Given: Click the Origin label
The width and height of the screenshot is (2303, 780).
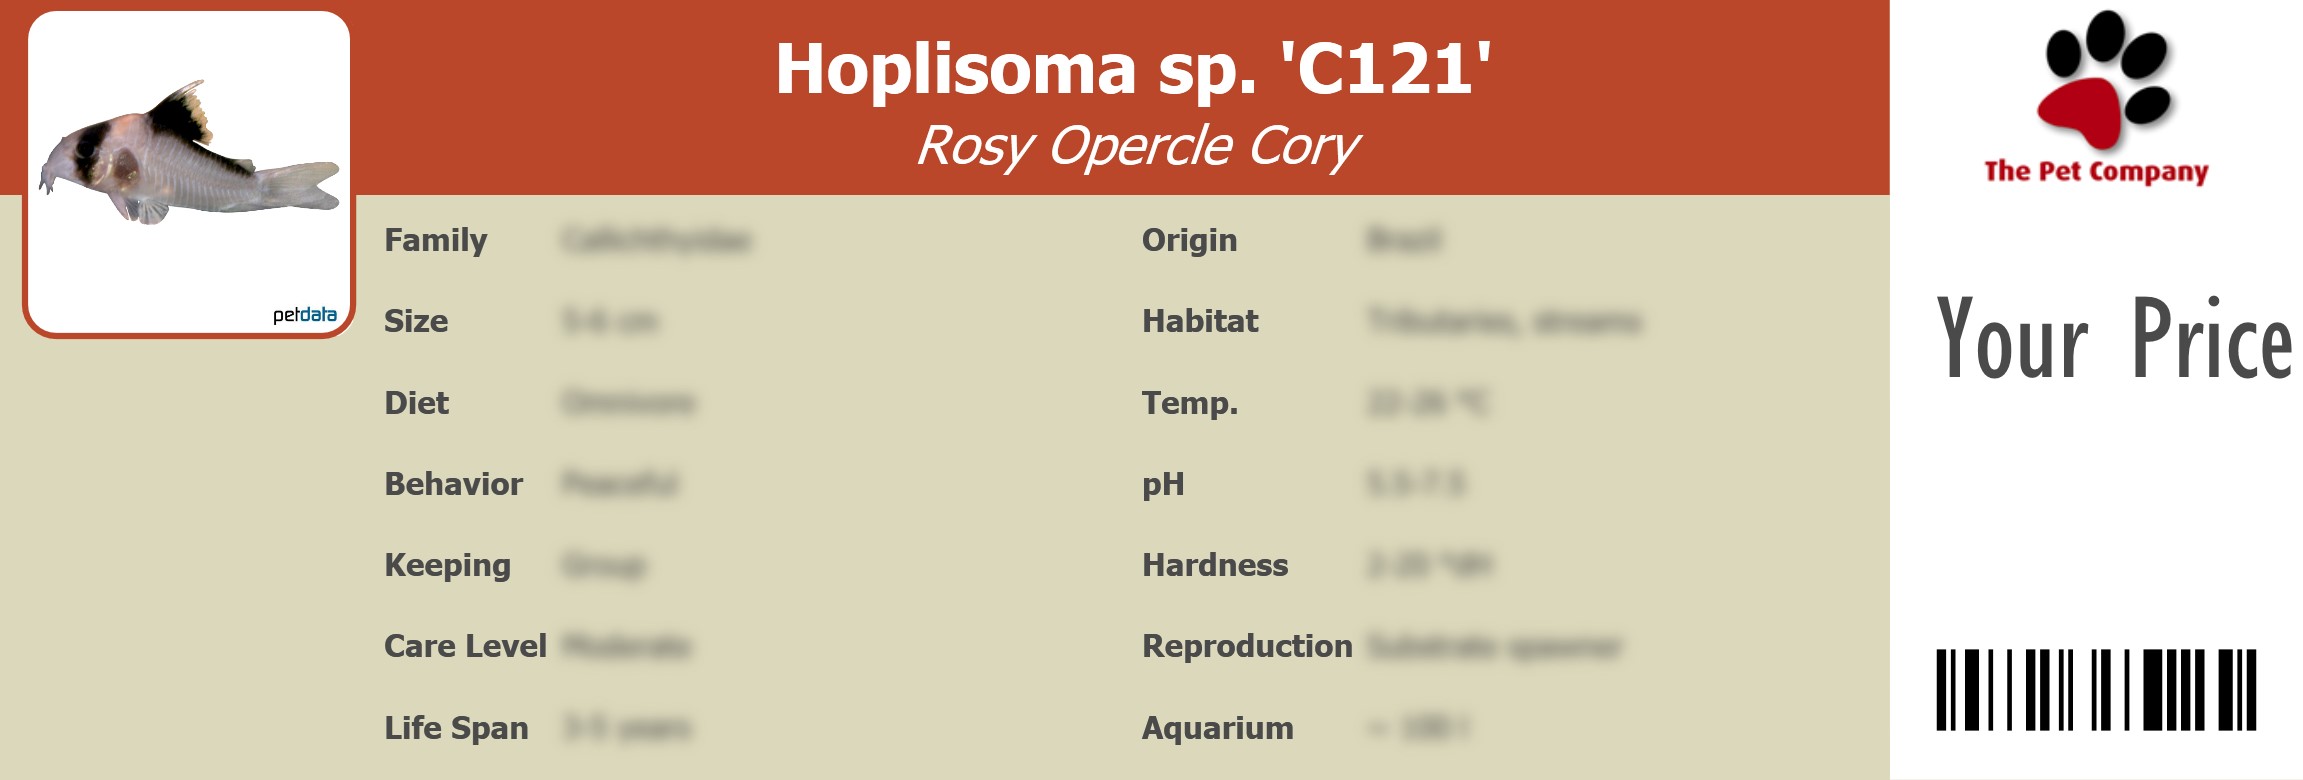Looking at the screenshot, I should [1189, 241].
